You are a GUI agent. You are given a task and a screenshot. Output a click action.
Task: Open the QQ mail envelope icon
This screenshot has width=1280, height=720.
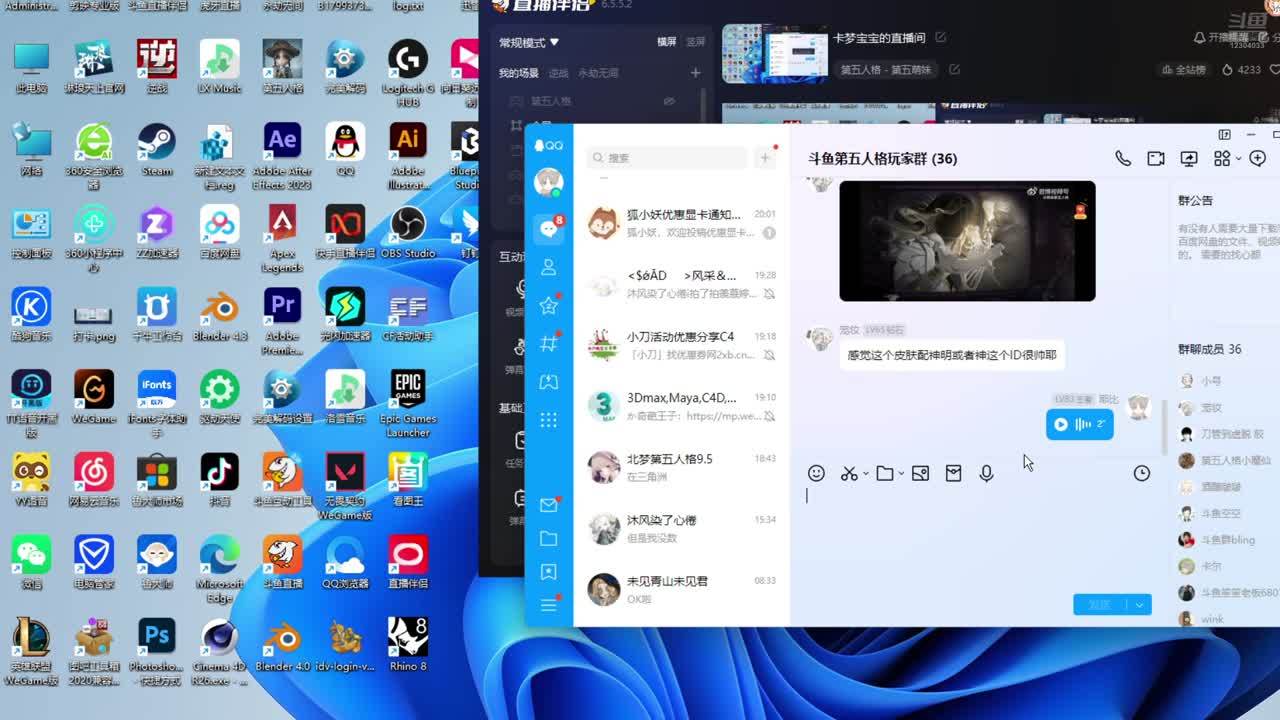[x=548, y=505]
